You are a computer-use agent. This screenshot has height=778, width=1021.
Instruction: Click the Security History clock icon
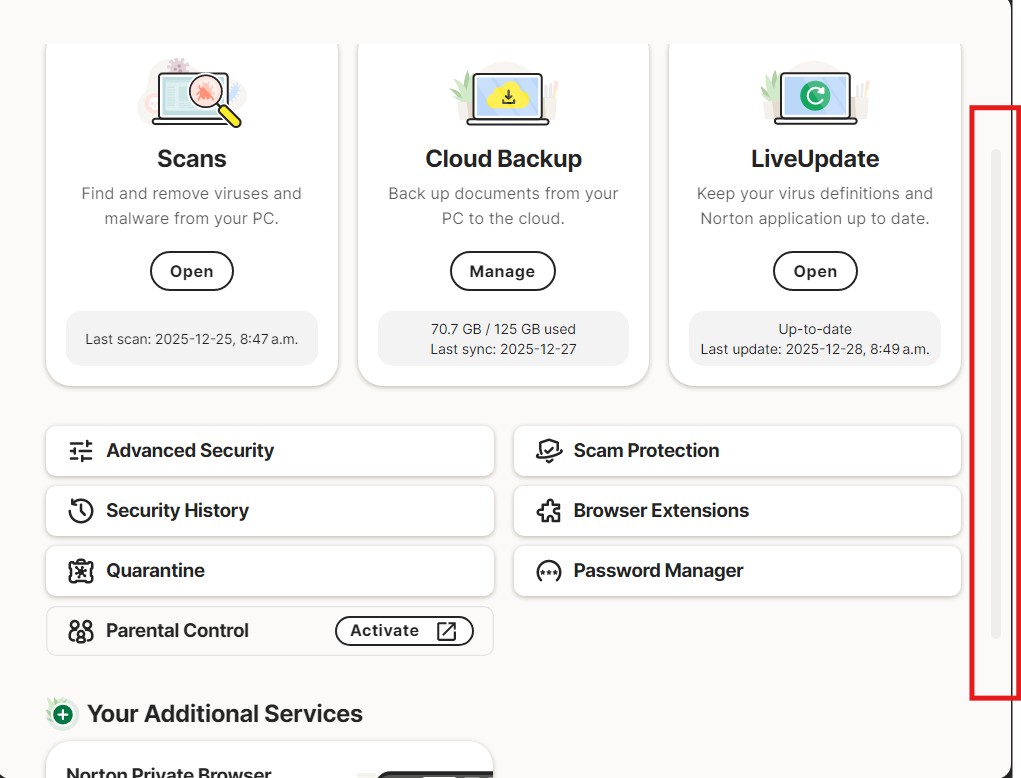tap(81, 511)
